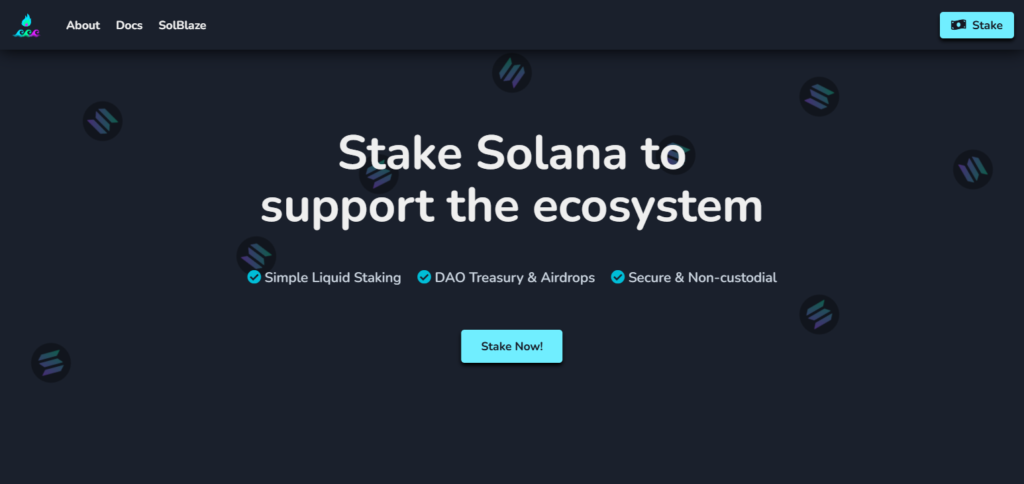This screenshot has width=1024, height=484.
Task: Click the Stake Solana hero heading
Action: (x=511, y=179)
